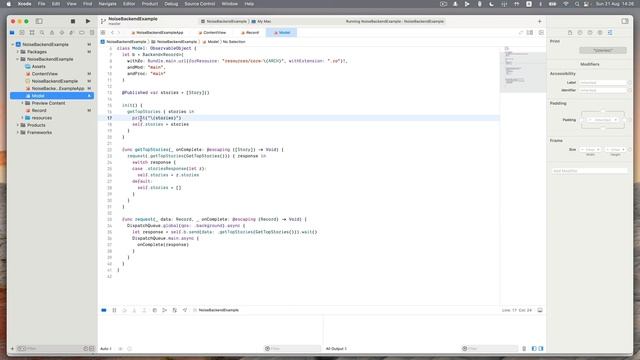Image resolution: width=640 pixels, height=360 pixels.
Task: Switch to the Model editor tab
Action: tap(282, 33)
